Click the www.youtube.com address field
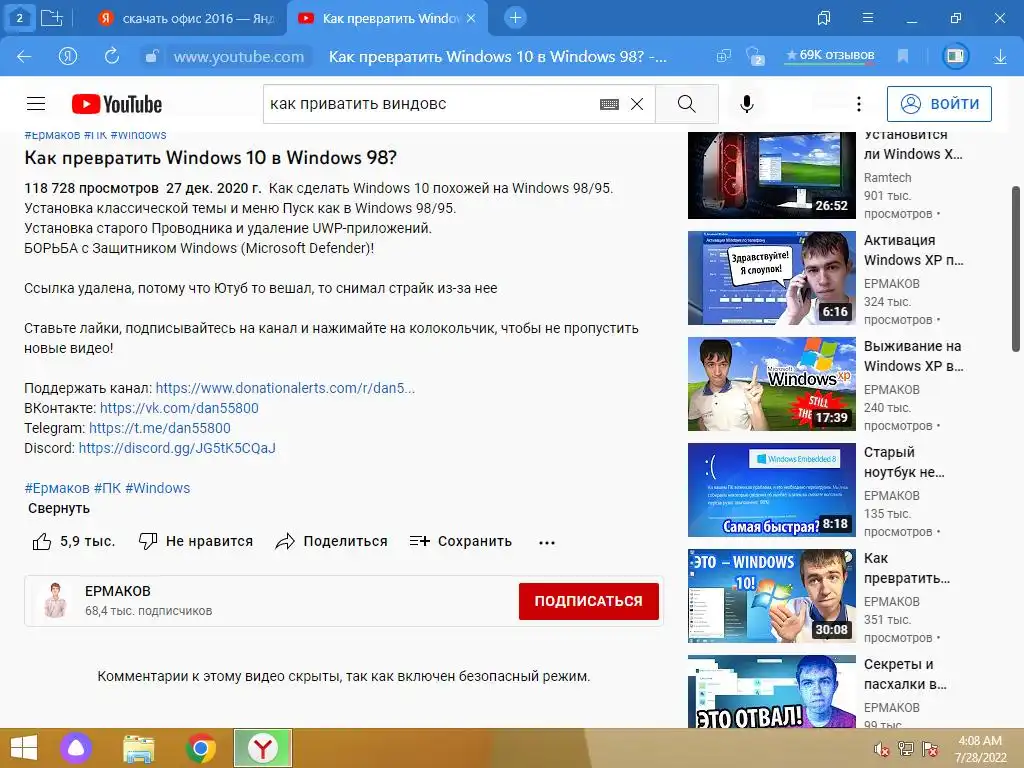 pos(238,57)
